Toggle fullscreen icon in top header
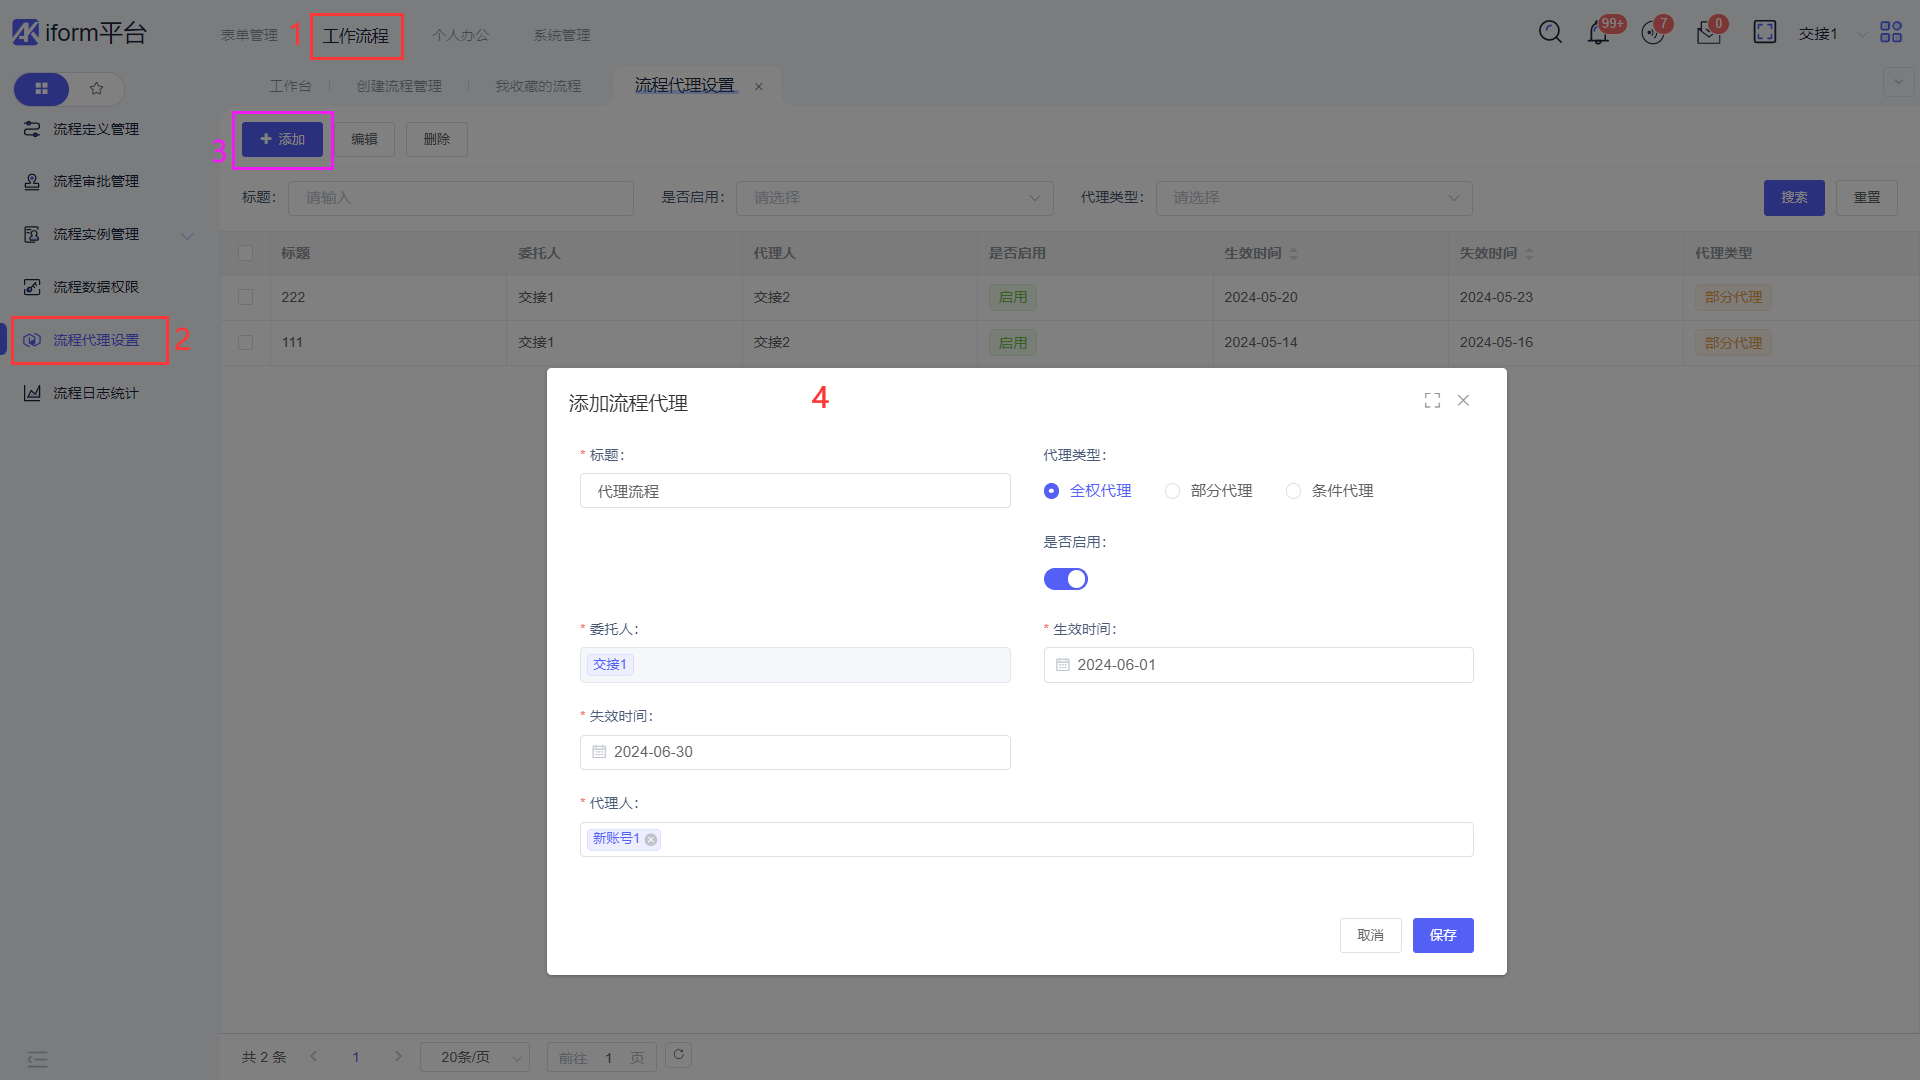 pos(1764,32)
